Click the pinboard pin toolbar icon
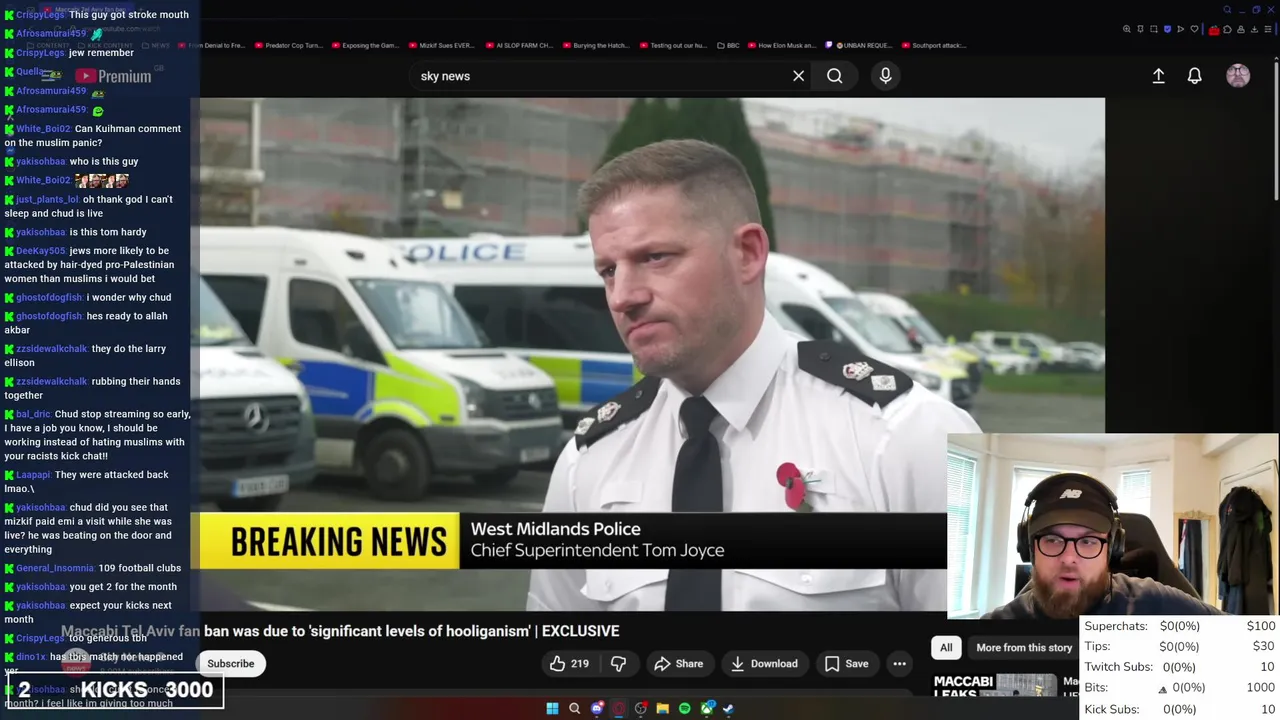This screenshot has width=1280, height=720. (x=1140, y=29)
